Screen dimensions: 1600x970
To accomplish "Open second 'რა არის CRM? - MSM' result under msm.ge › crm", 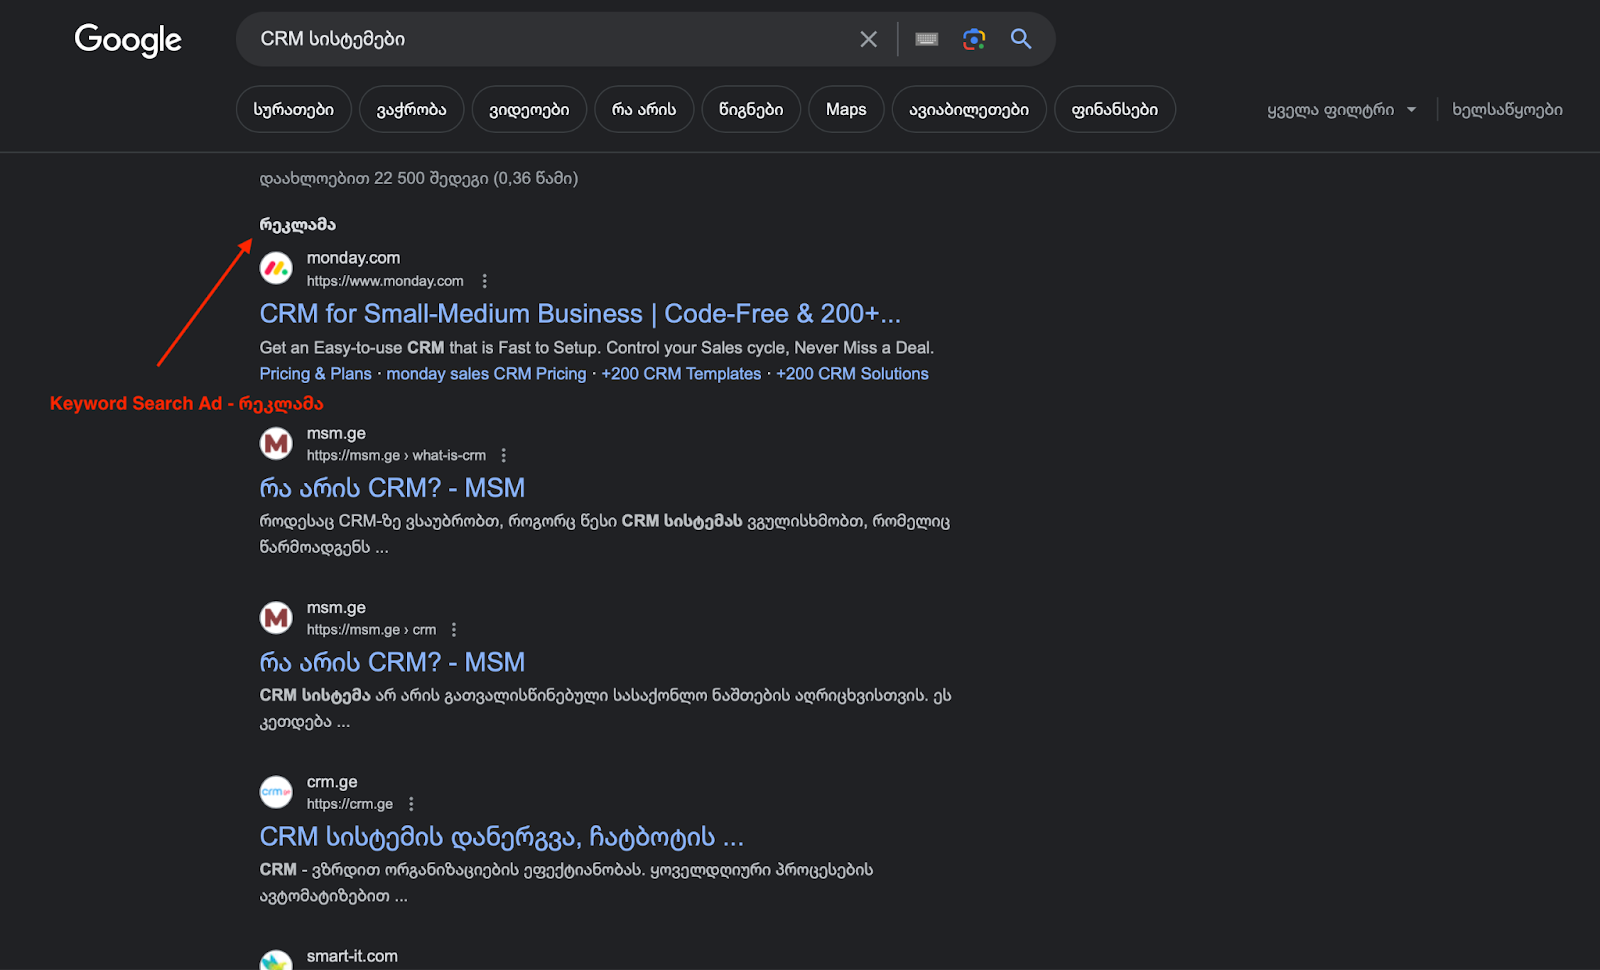I will (392, 662).
